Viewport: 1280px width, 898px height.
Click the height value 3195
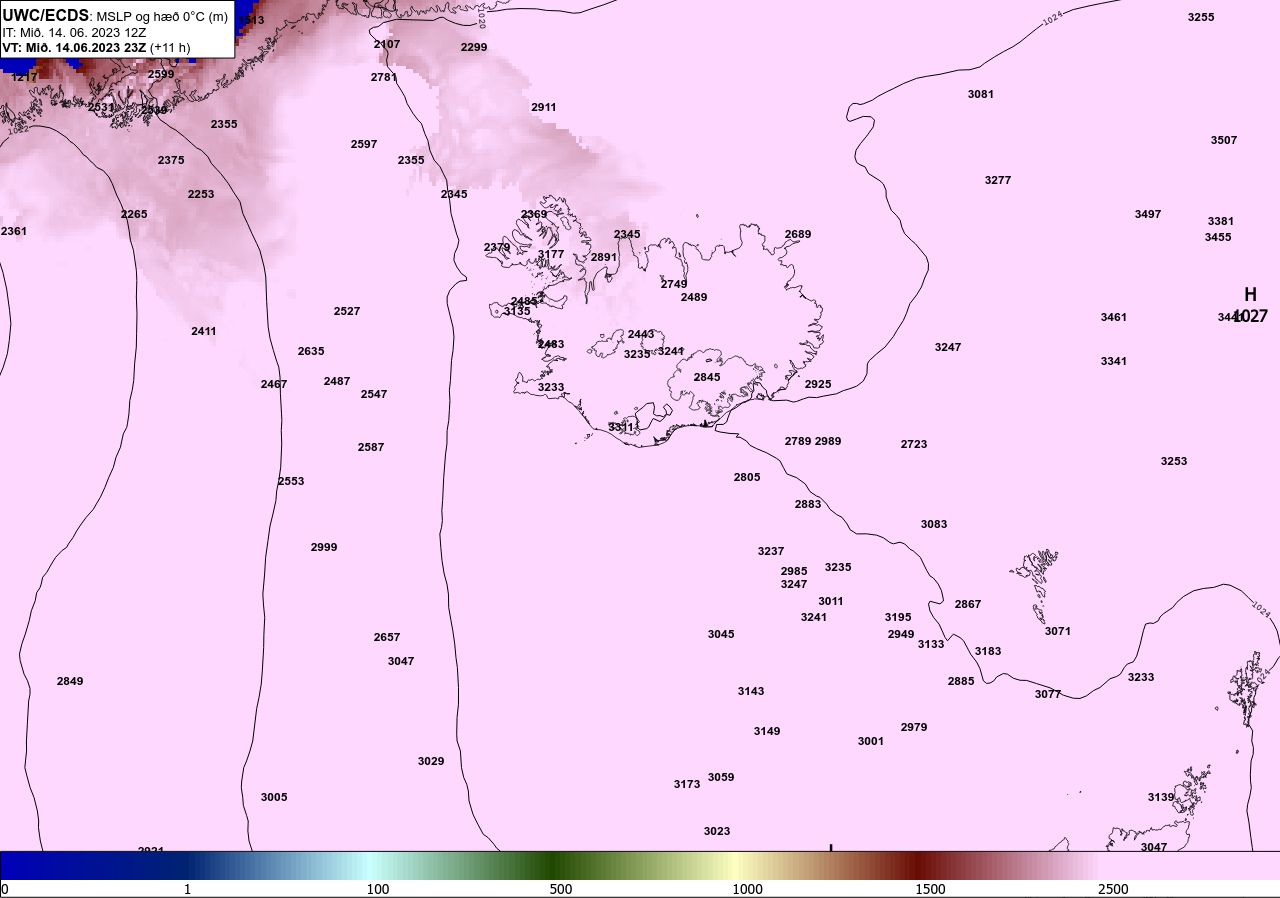[x=898, y=617]
